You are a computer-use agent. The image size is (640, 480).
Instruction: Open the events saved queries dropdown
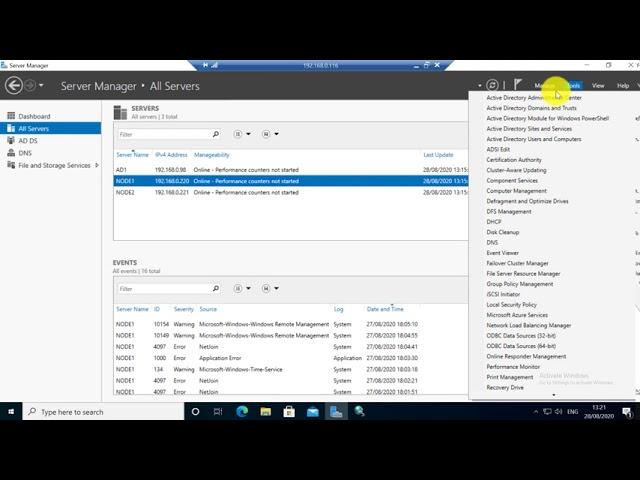270,289
